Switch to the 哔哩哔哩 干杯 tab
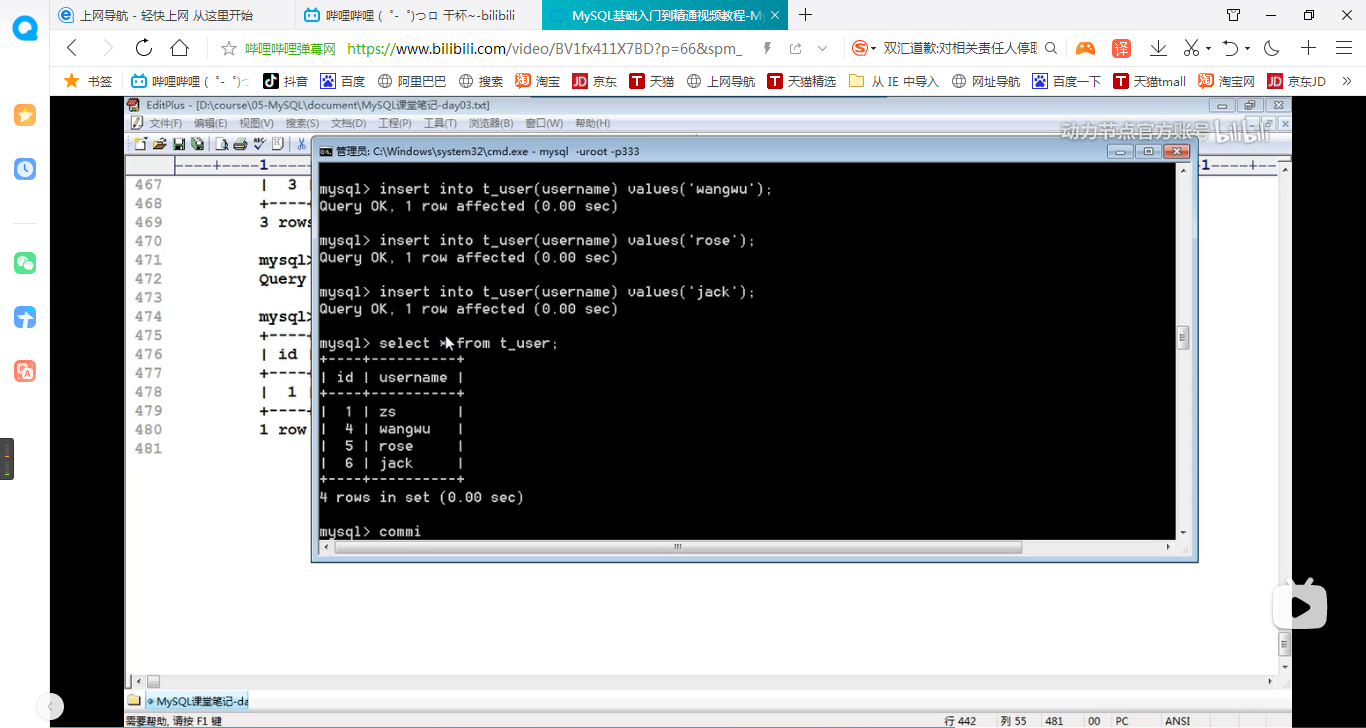Viewport: 1366px width, 728px height. point(419,15)
